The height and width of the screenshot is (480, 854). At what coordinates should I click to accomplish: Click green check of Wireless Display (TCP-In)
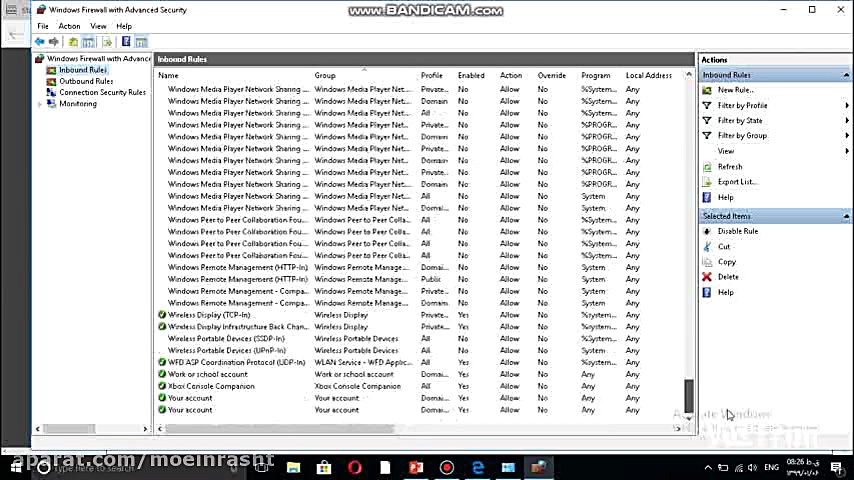pyautogui.click(x=162, y=315)
